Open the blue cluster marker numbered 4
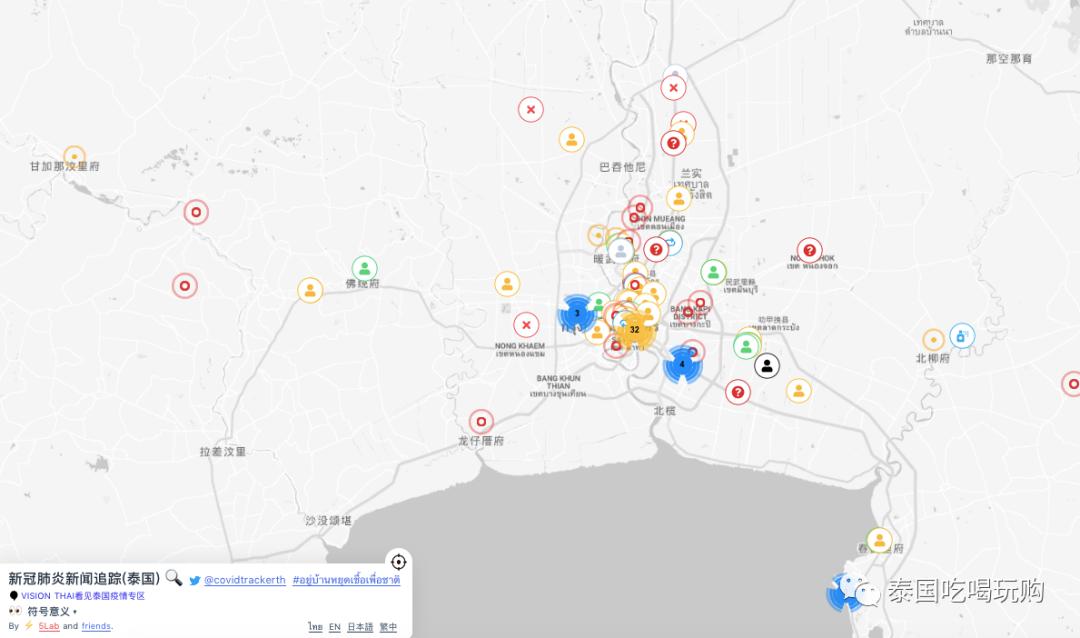This screenshot has height=638, width=1080. pyautogui.click(x=682, y=364)
